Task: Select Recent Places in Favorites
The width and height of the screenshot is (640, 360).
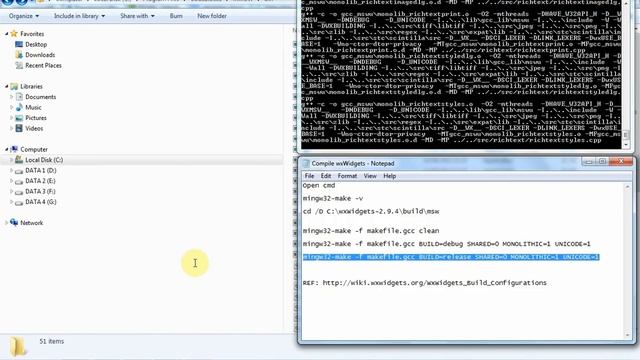Action: tap(43, 66)
